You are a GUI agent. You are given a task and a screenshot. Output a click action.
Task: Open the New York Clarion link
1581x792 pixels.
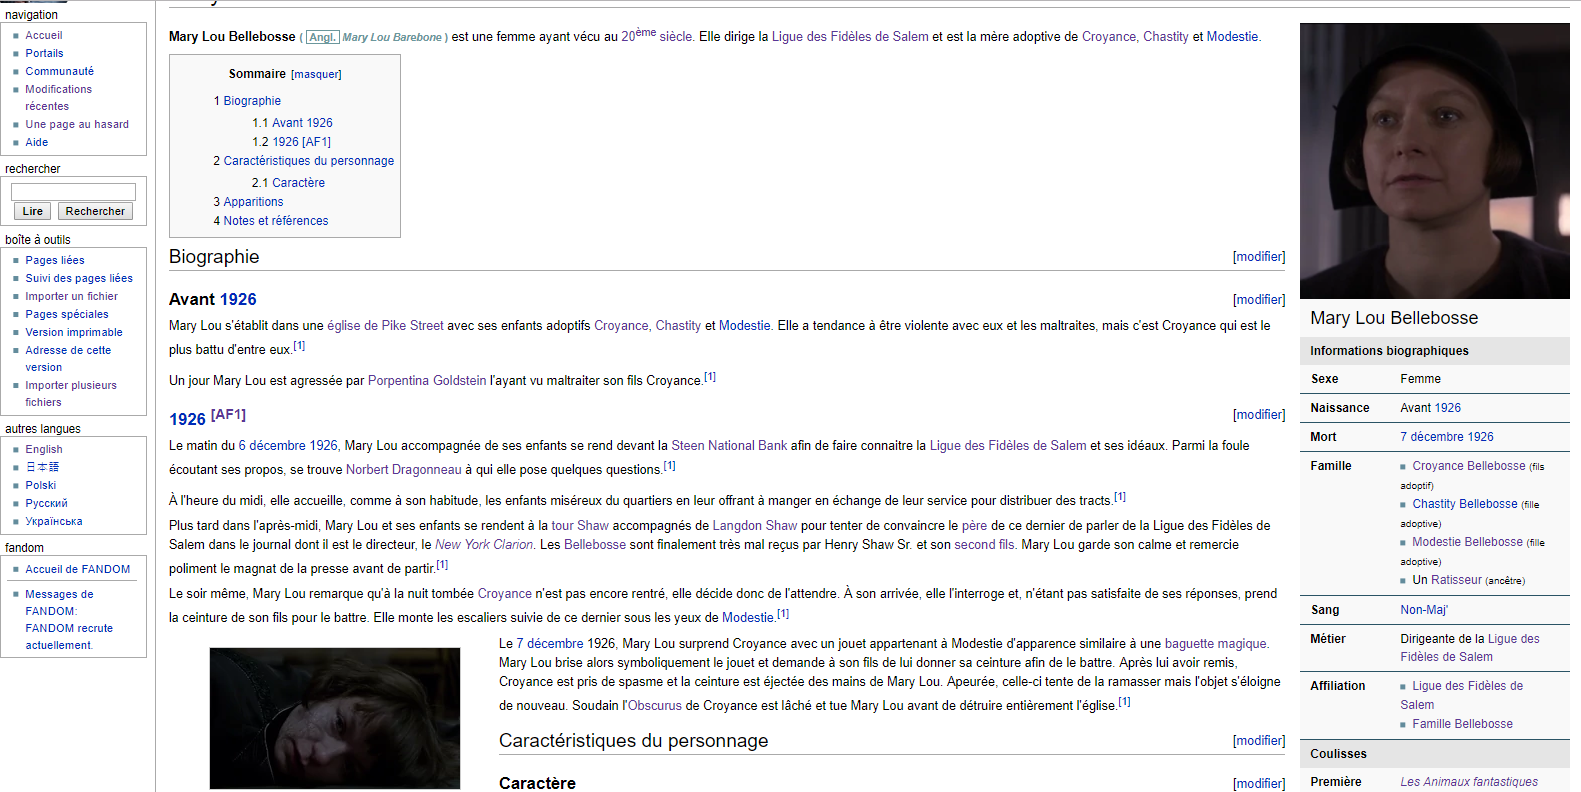484,545
